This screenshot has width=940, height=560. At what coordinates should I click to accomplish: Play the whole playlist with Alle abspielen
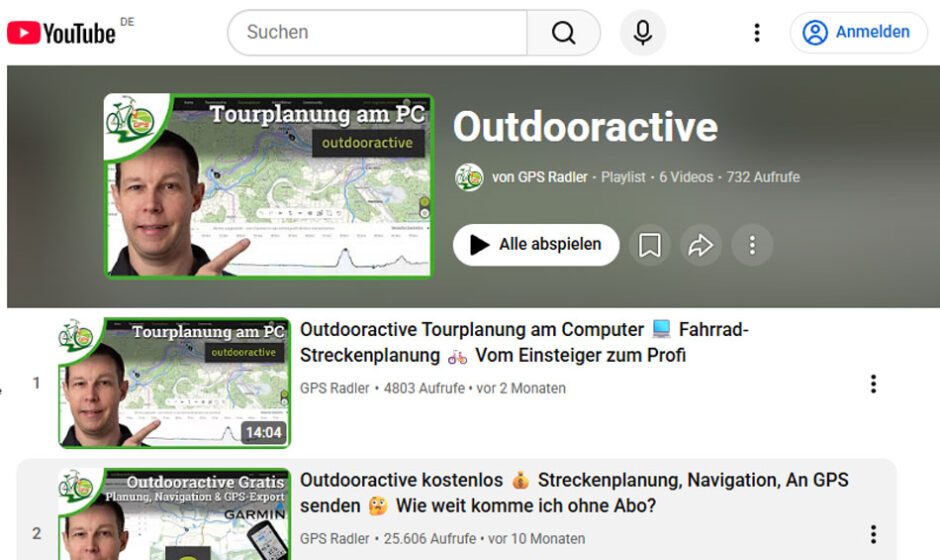pyautogui.click(x=536, y=245)
